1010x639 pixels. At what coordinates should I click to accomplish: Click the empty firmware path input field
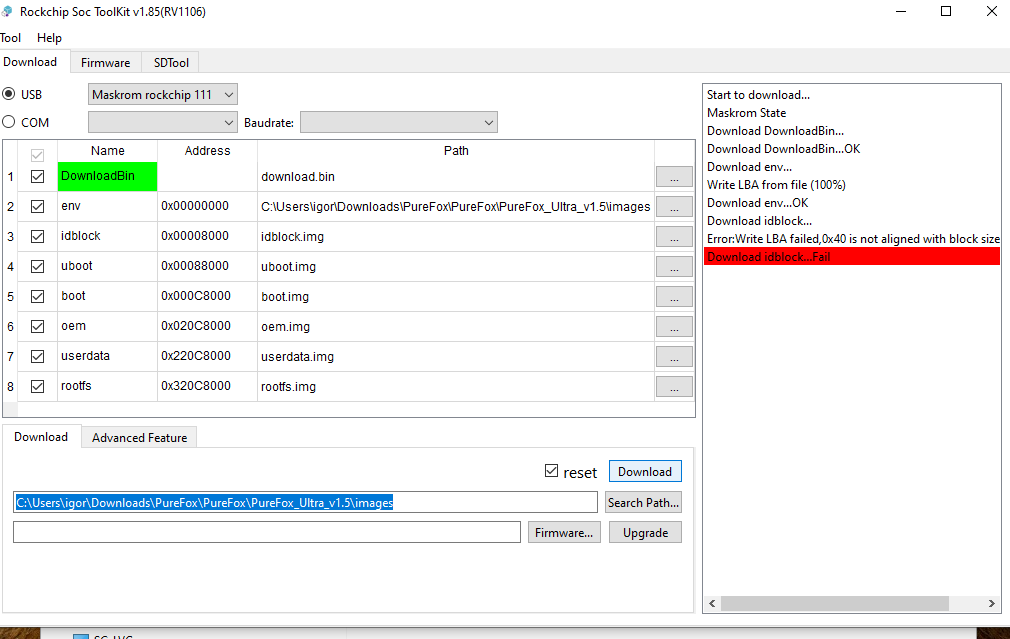[x=266, y=532]
